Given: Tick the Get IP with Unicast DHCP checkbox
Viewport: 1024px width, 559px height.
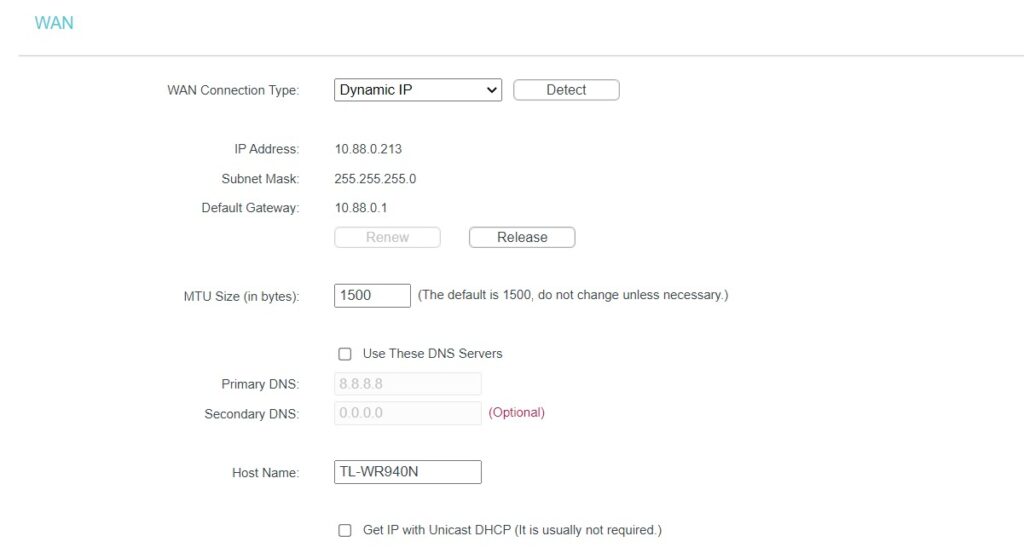Looking at the screenshot, I should (345, 530).
